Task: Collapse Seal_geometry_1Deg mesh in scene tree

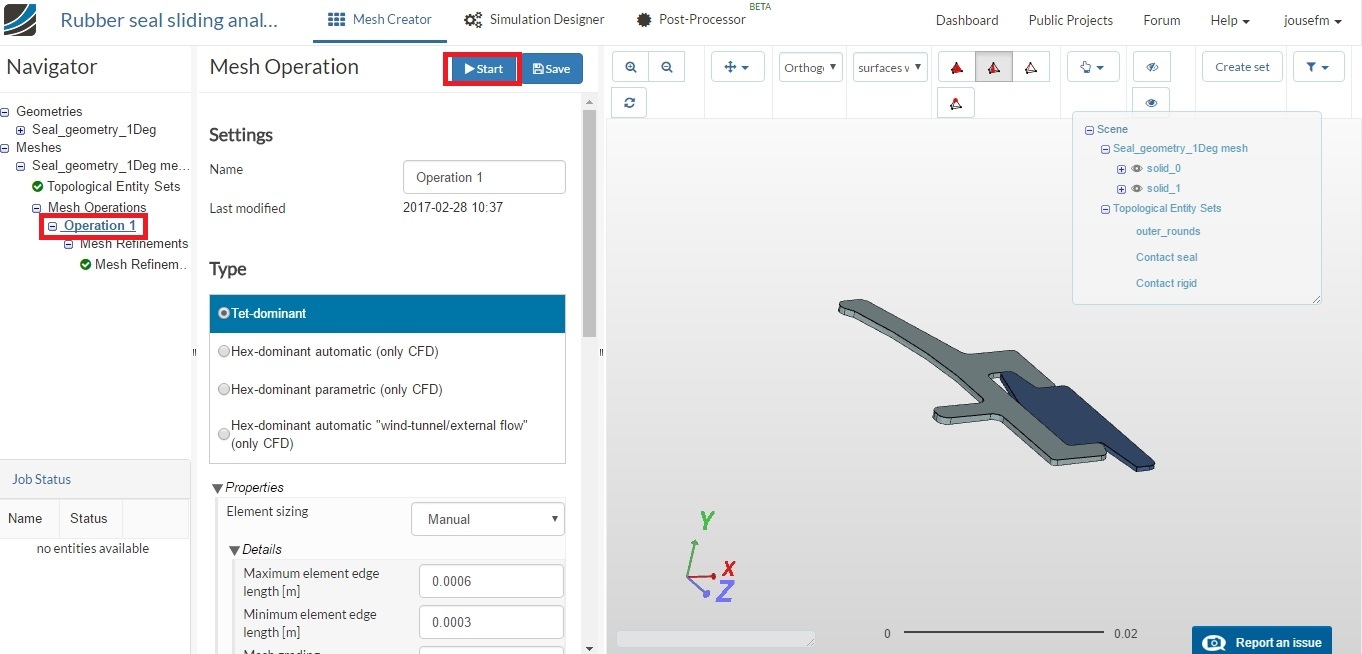Action: coord(1105,149)
